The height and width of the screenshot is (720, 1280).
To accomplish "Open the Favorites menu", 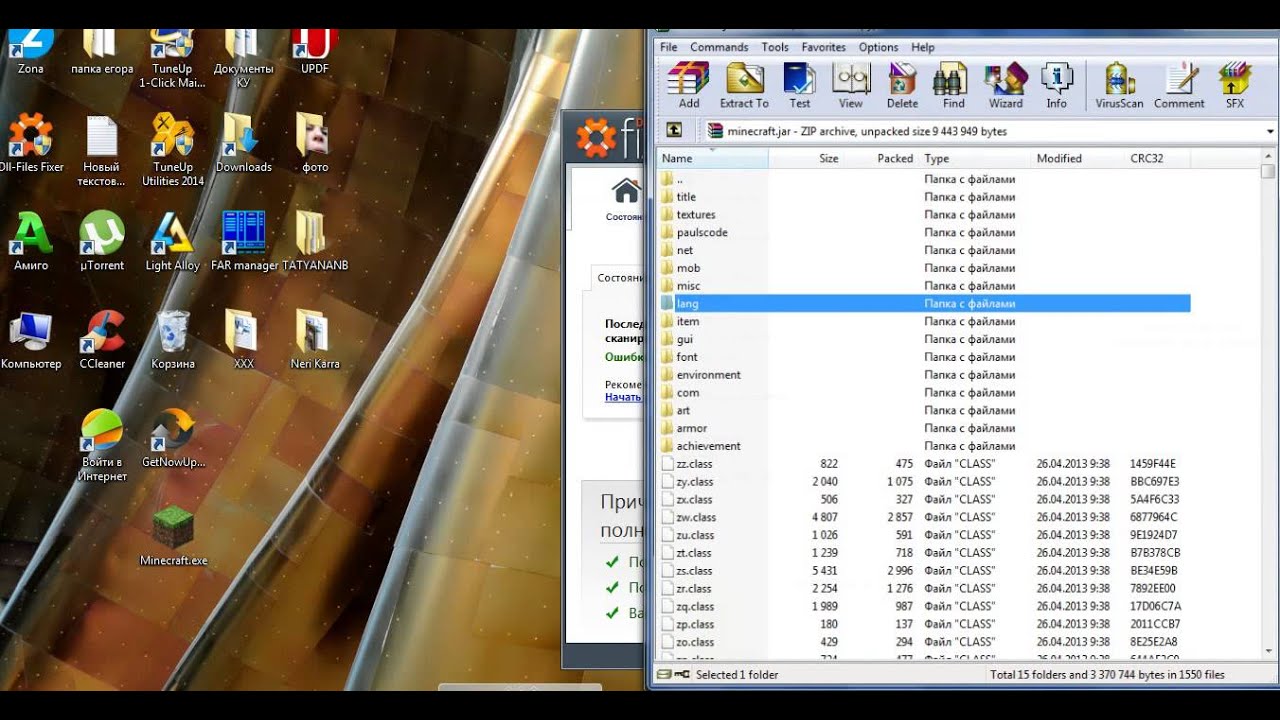I will [823, 47].
